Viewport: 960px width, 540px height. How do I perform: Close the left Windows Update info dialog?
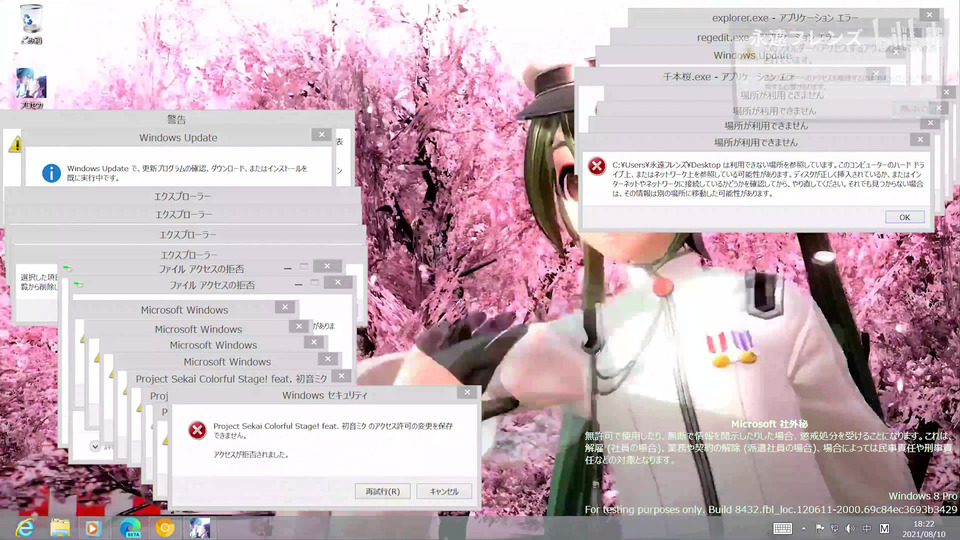[321, 135]
